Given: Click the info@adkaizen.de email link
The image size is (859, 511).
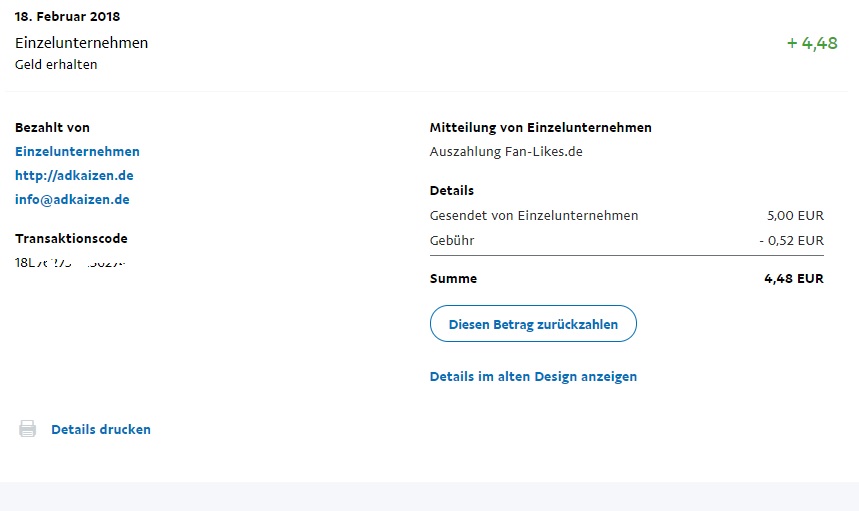Looking at the screenshot, I should 72,200.
